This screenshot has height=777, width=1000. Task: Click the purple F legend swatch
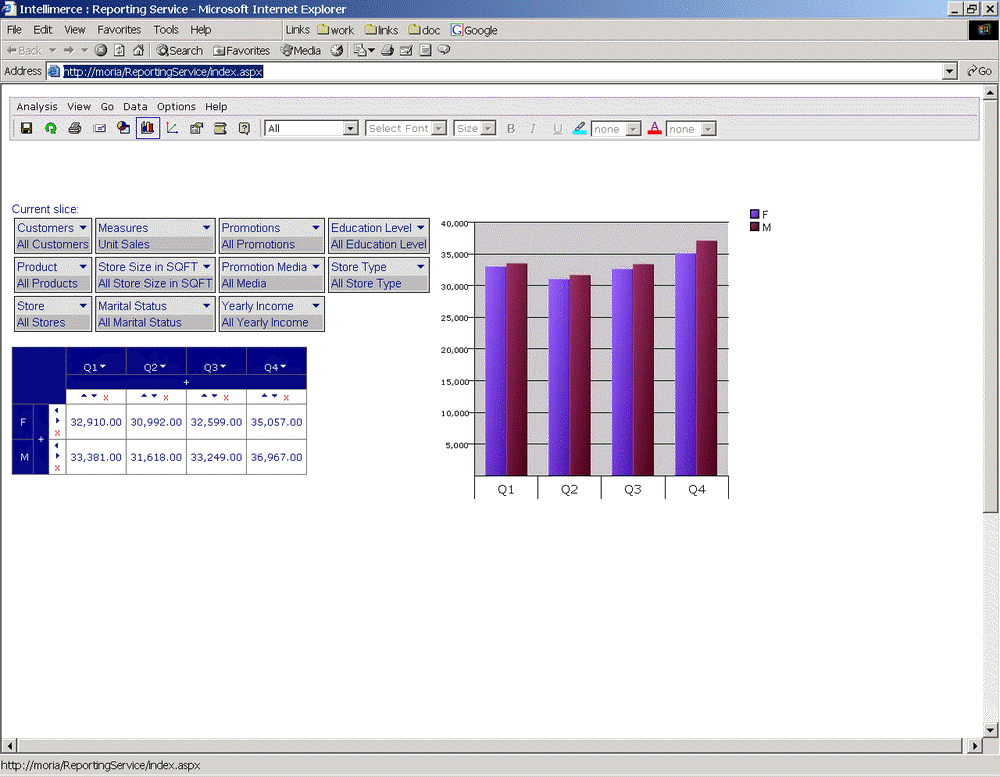tap(754, 214)
